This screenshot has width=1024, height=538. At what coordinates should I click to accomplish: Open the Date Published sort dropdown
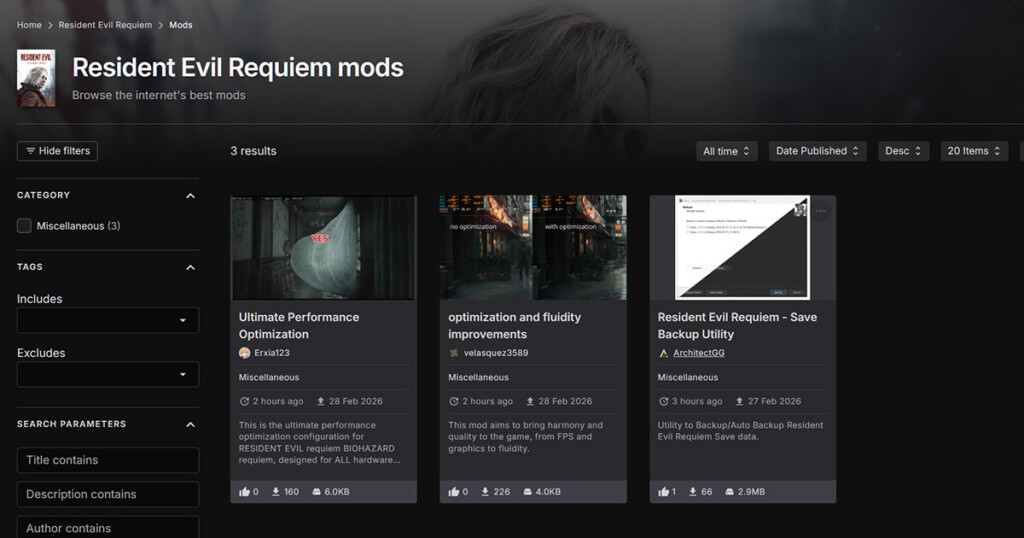click(818, 151)
